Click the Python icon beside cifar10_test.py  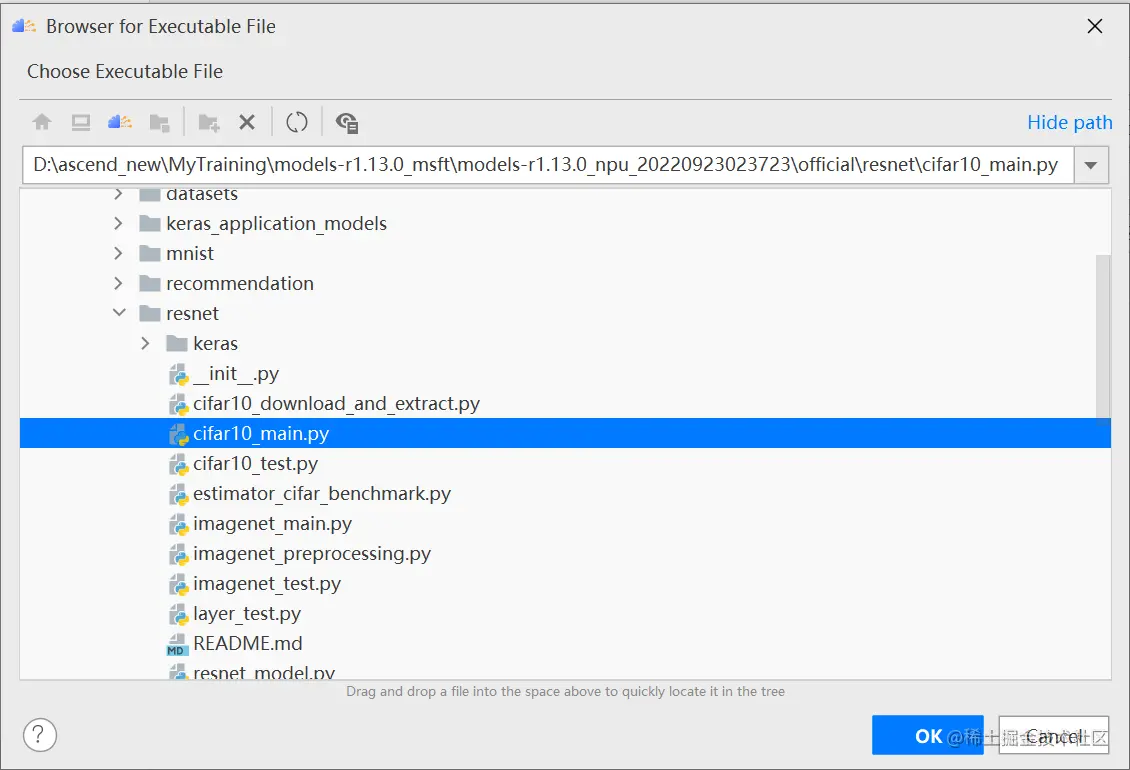tap(178, 464)
